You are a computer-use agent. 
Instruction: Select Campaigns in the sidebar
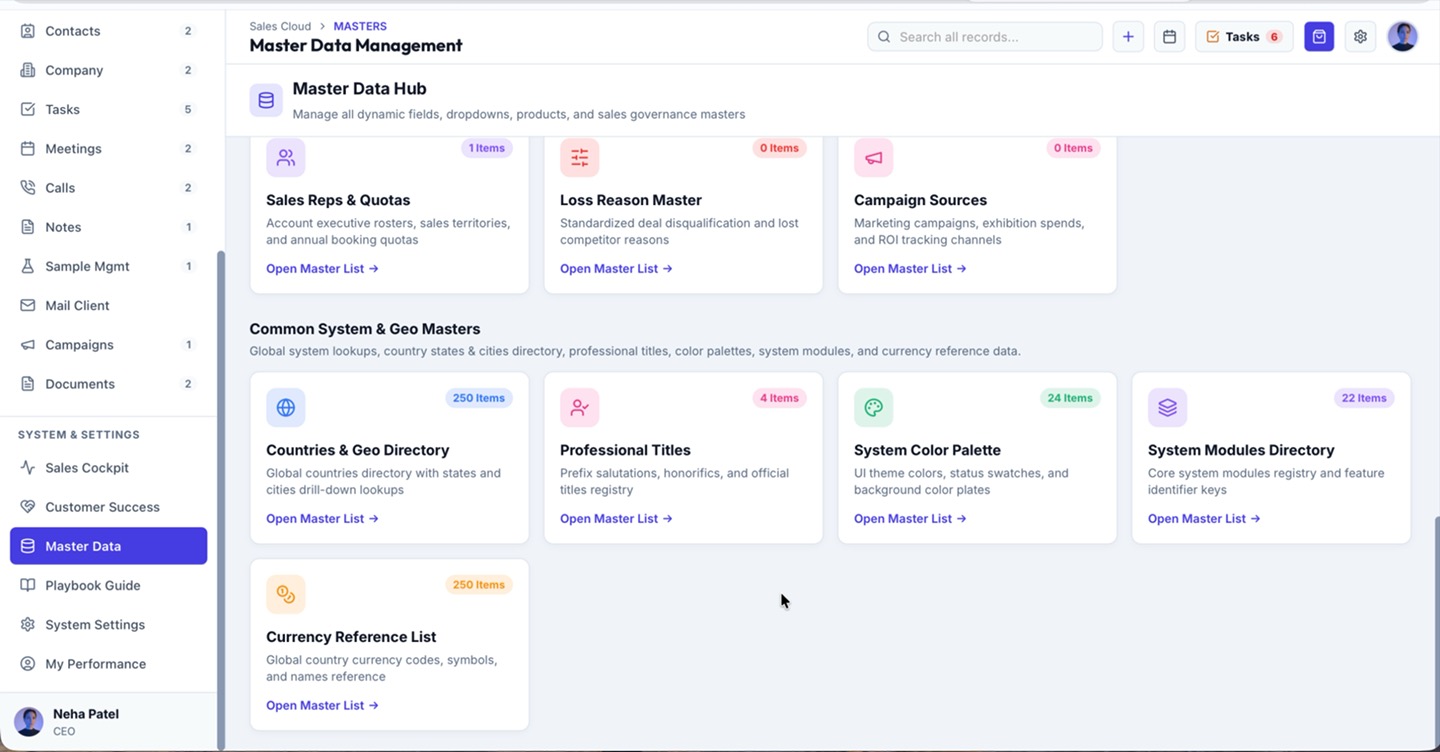pyautogui.click(x=108, y=345)
